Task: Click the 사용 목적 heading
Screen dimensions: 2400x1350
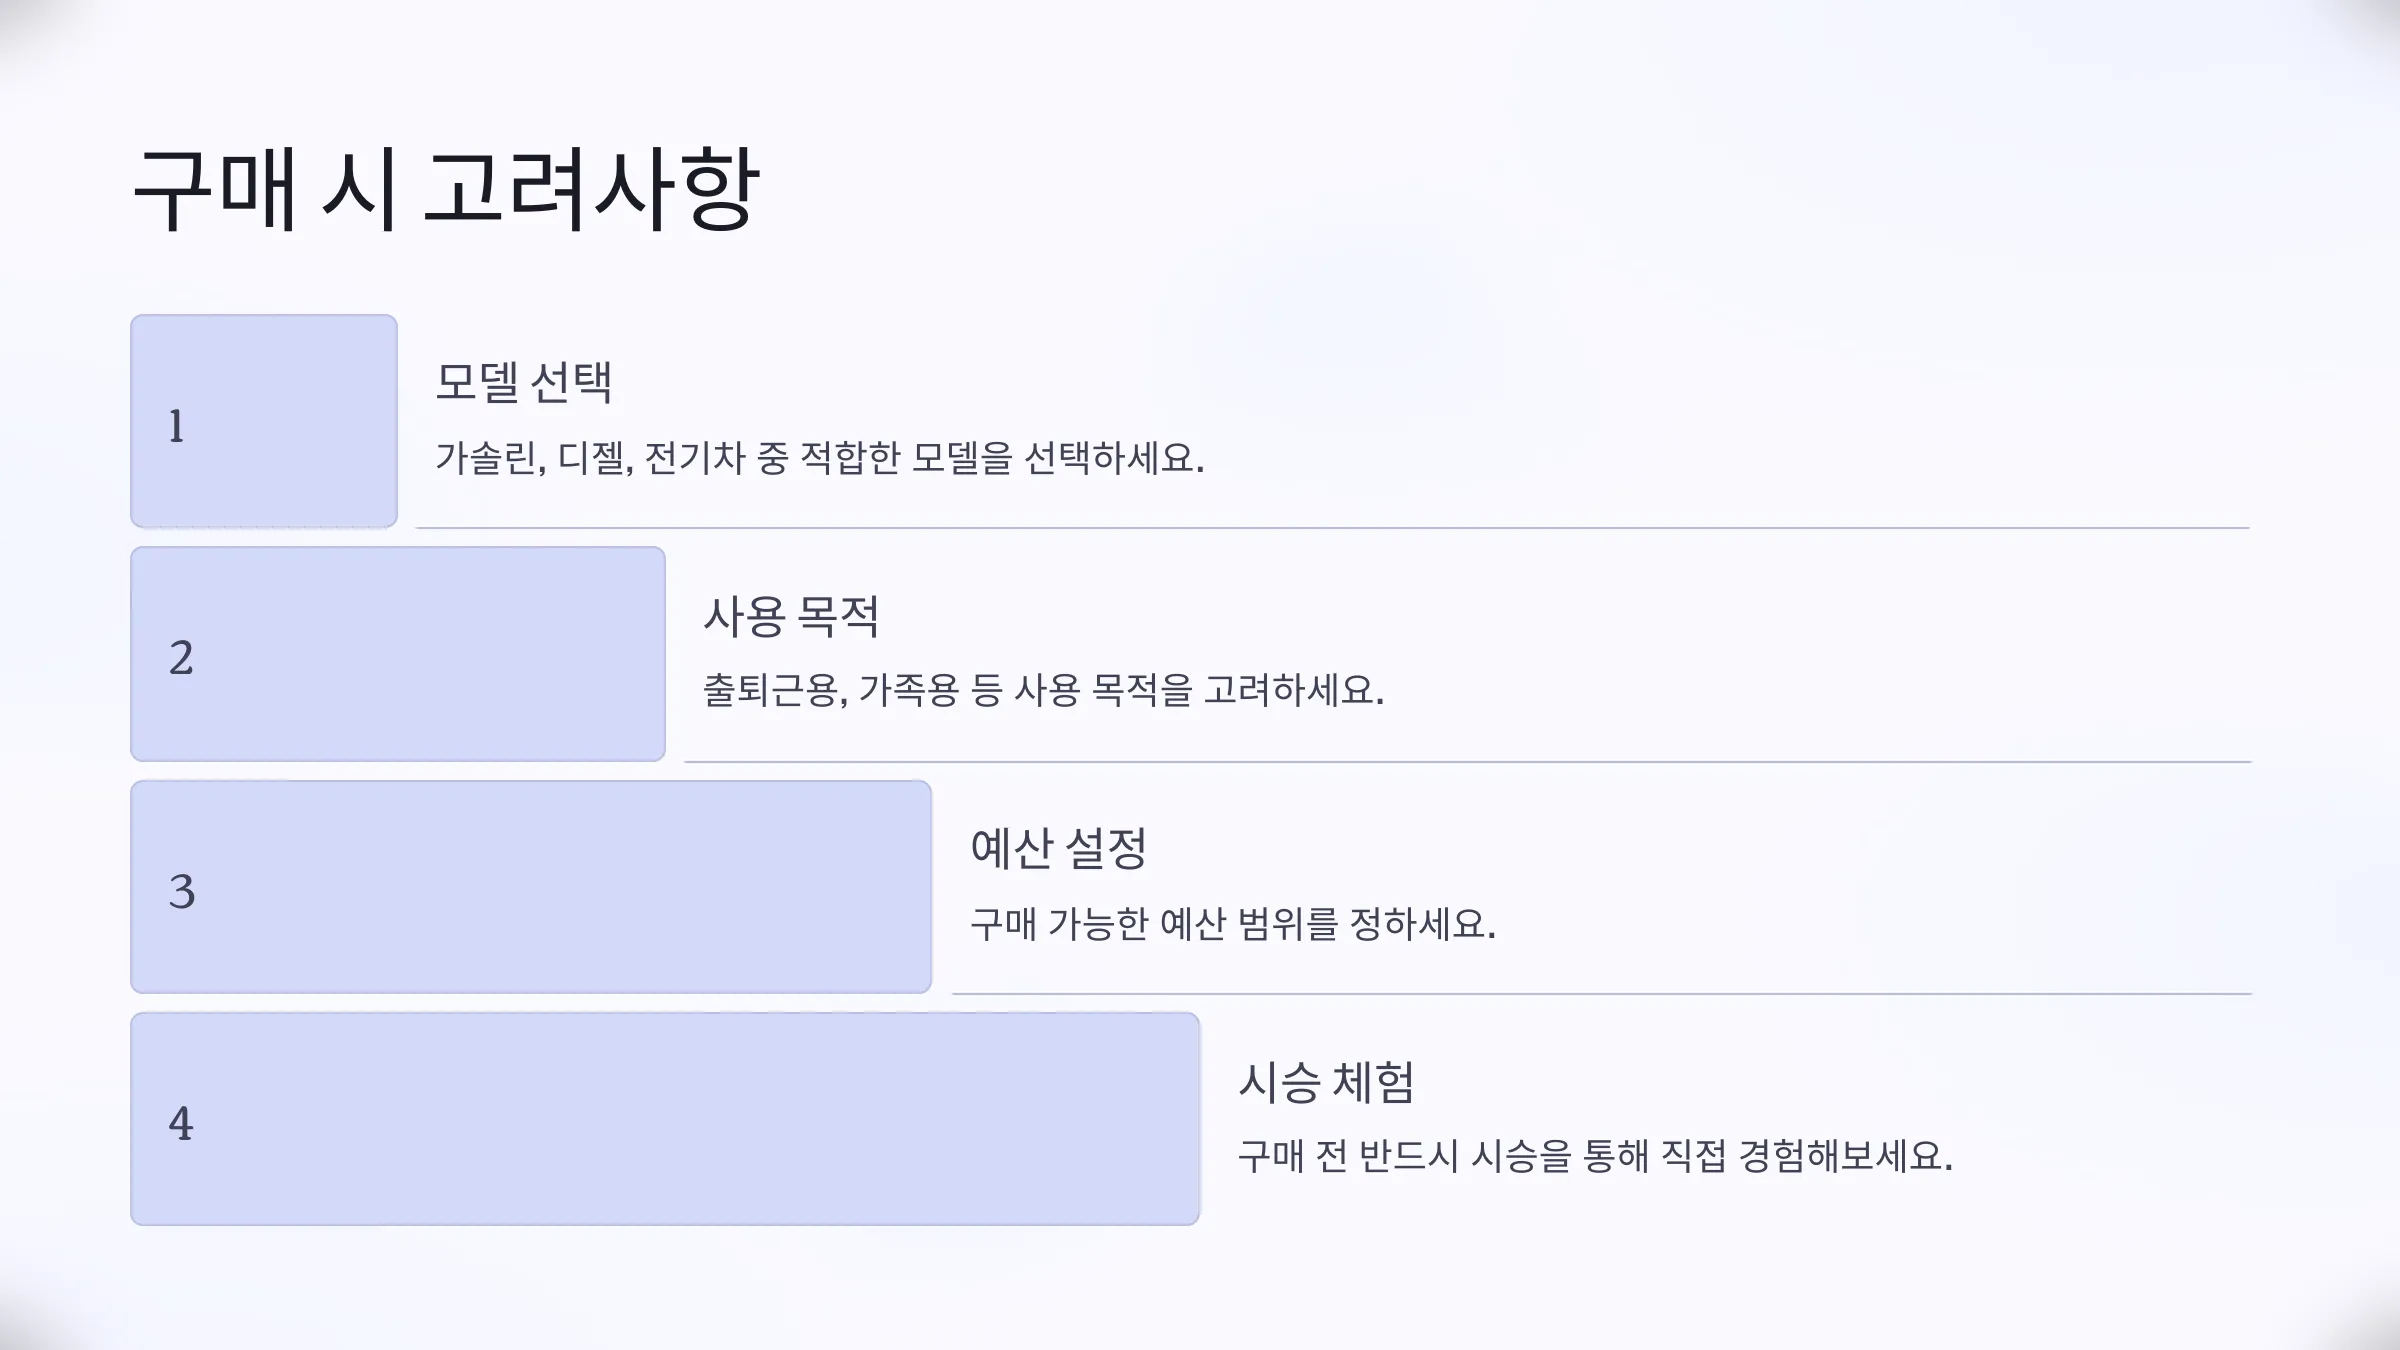Action: coord(791,616)
